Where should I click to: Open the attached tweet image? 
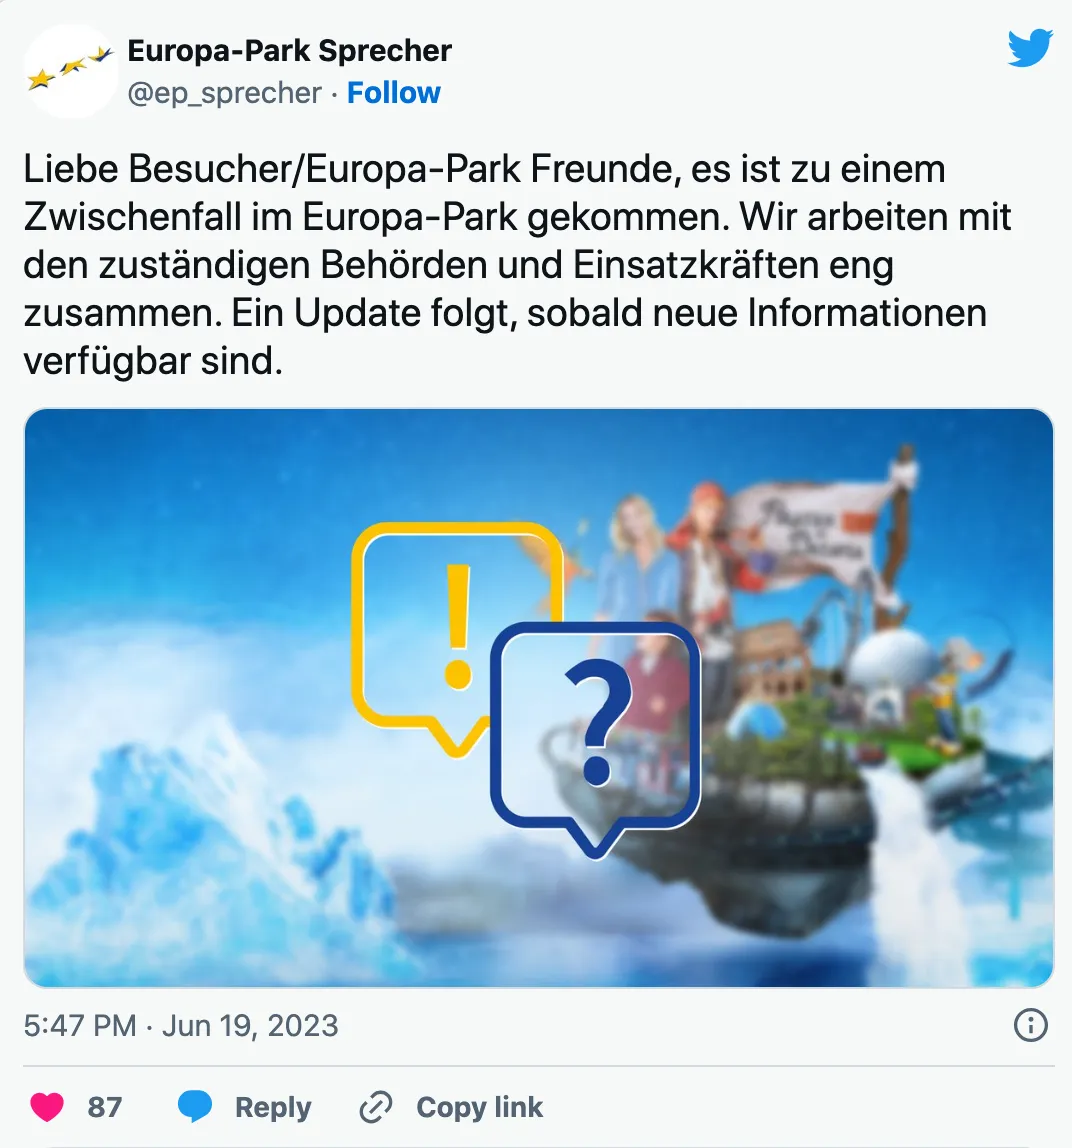click(539, 698)
